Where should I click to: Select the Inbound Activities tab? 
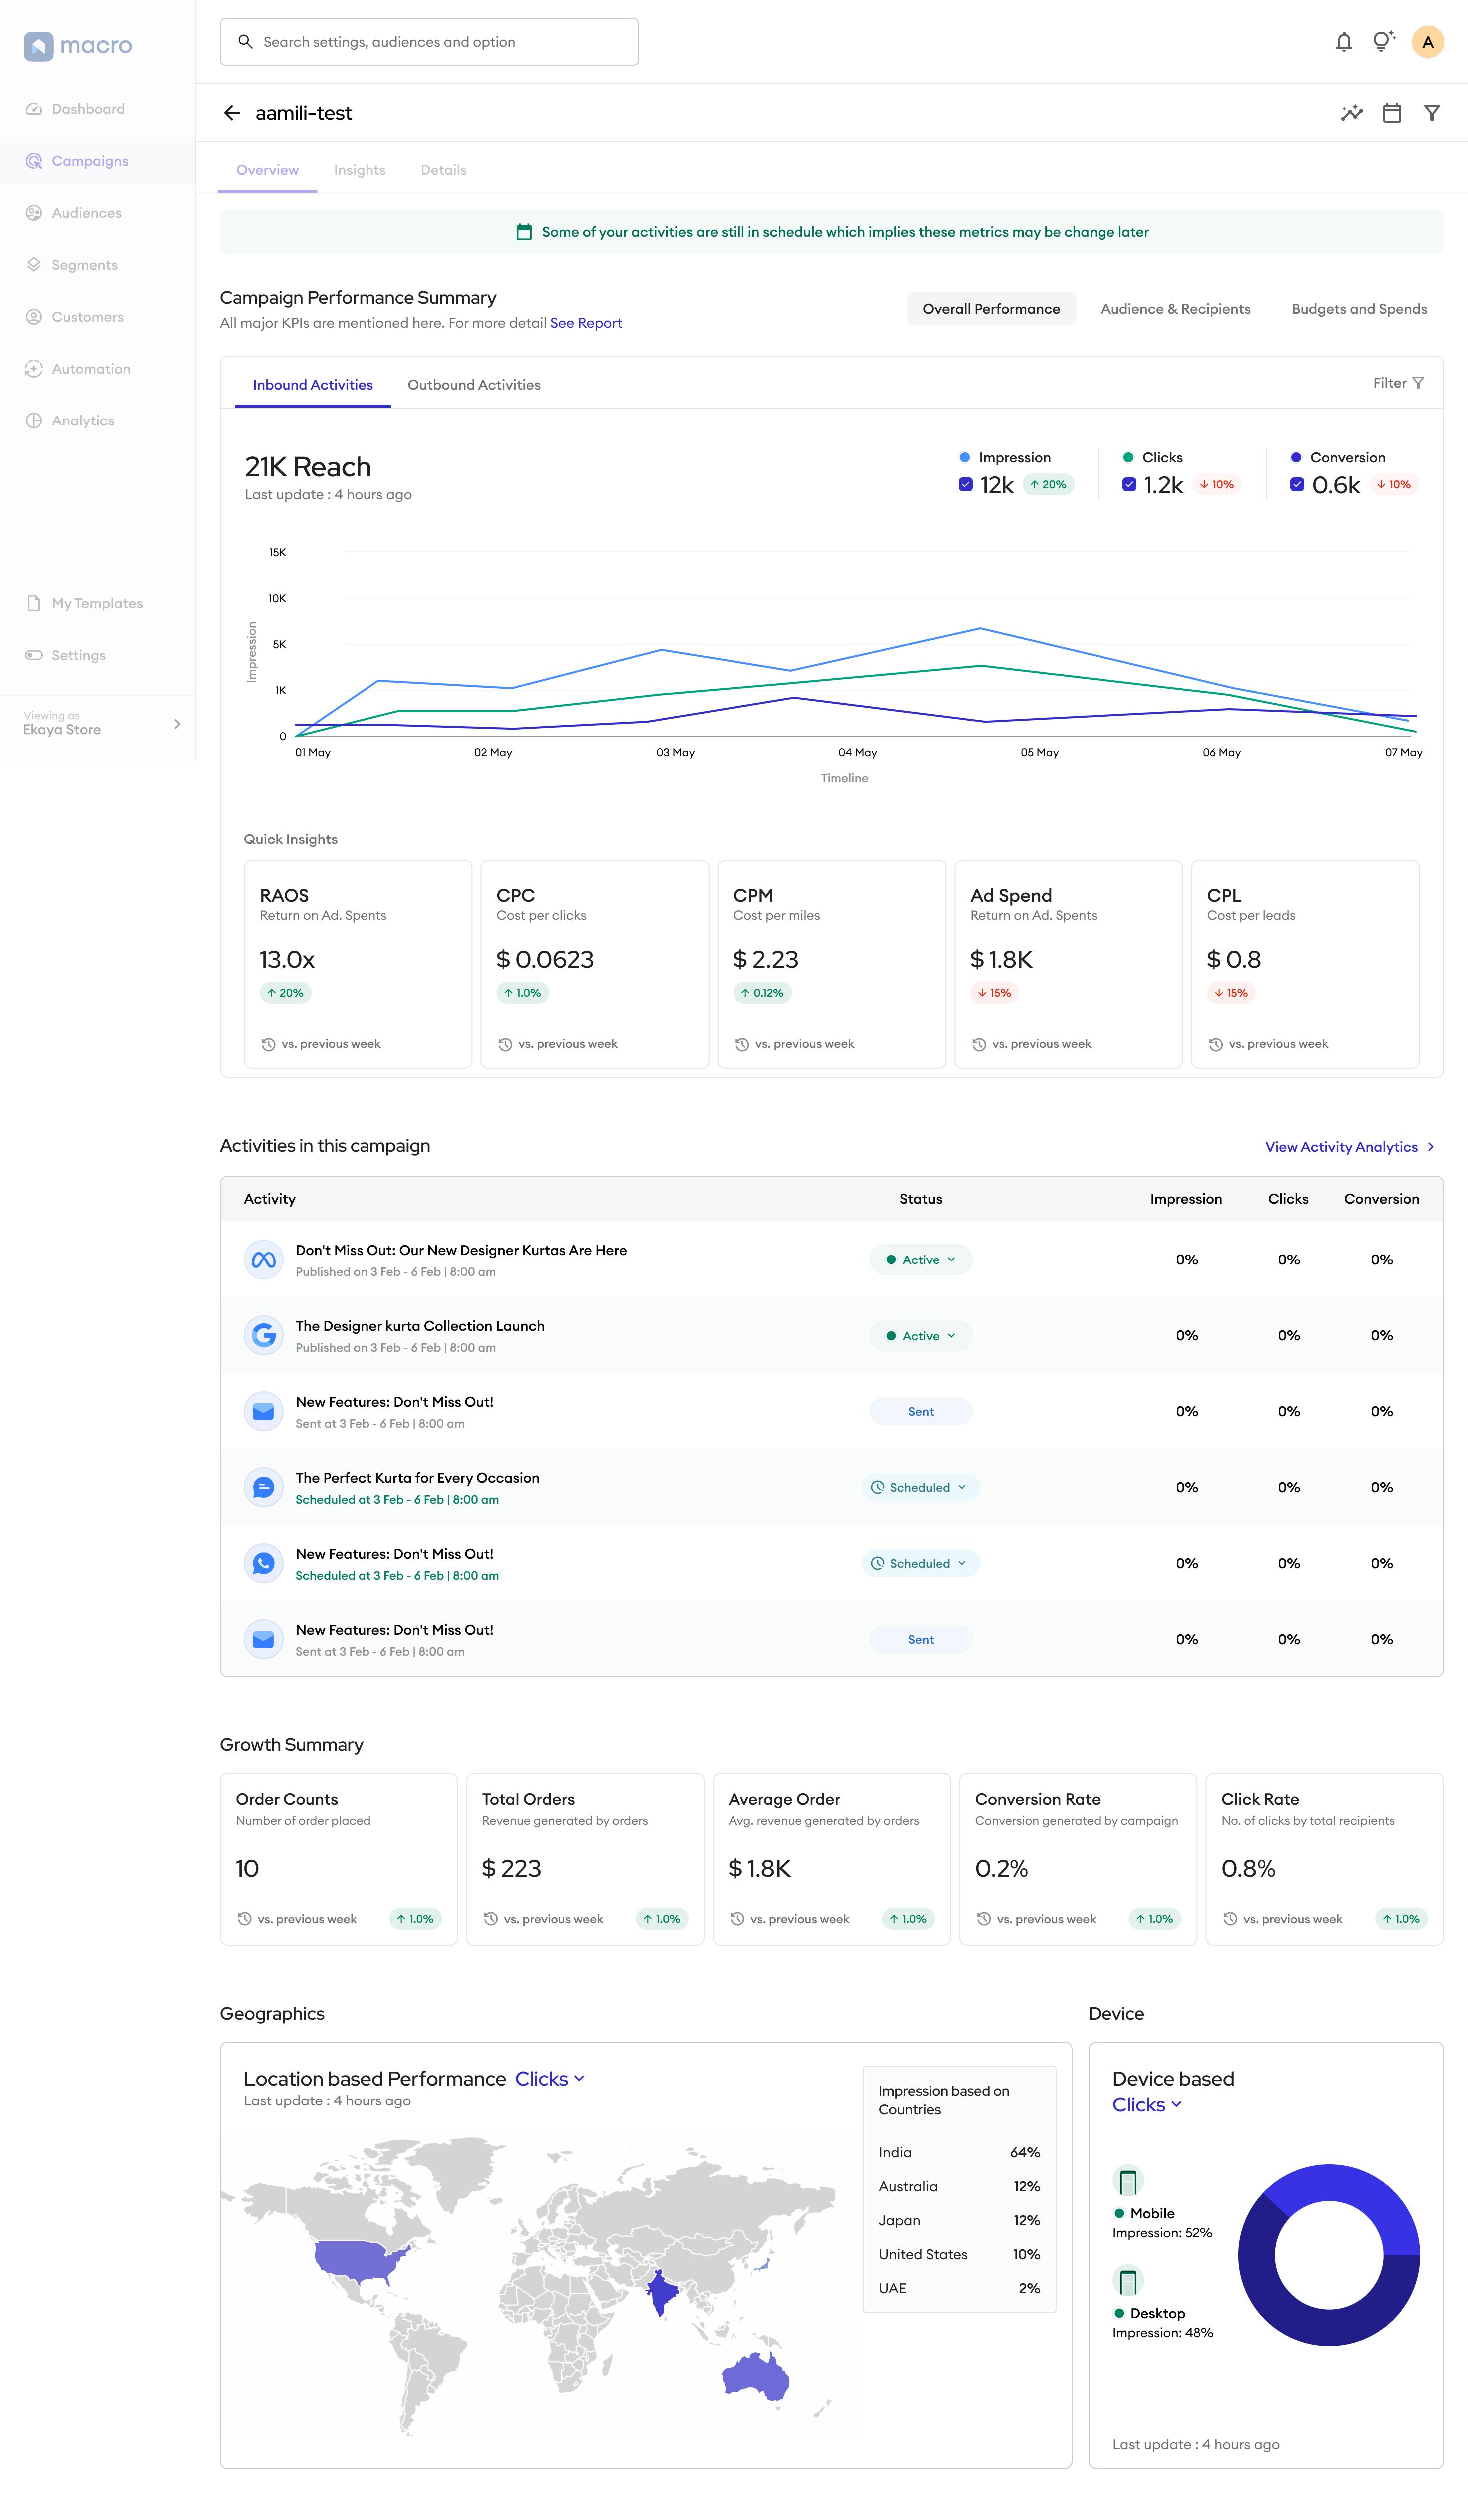click(x=313, y=385)
